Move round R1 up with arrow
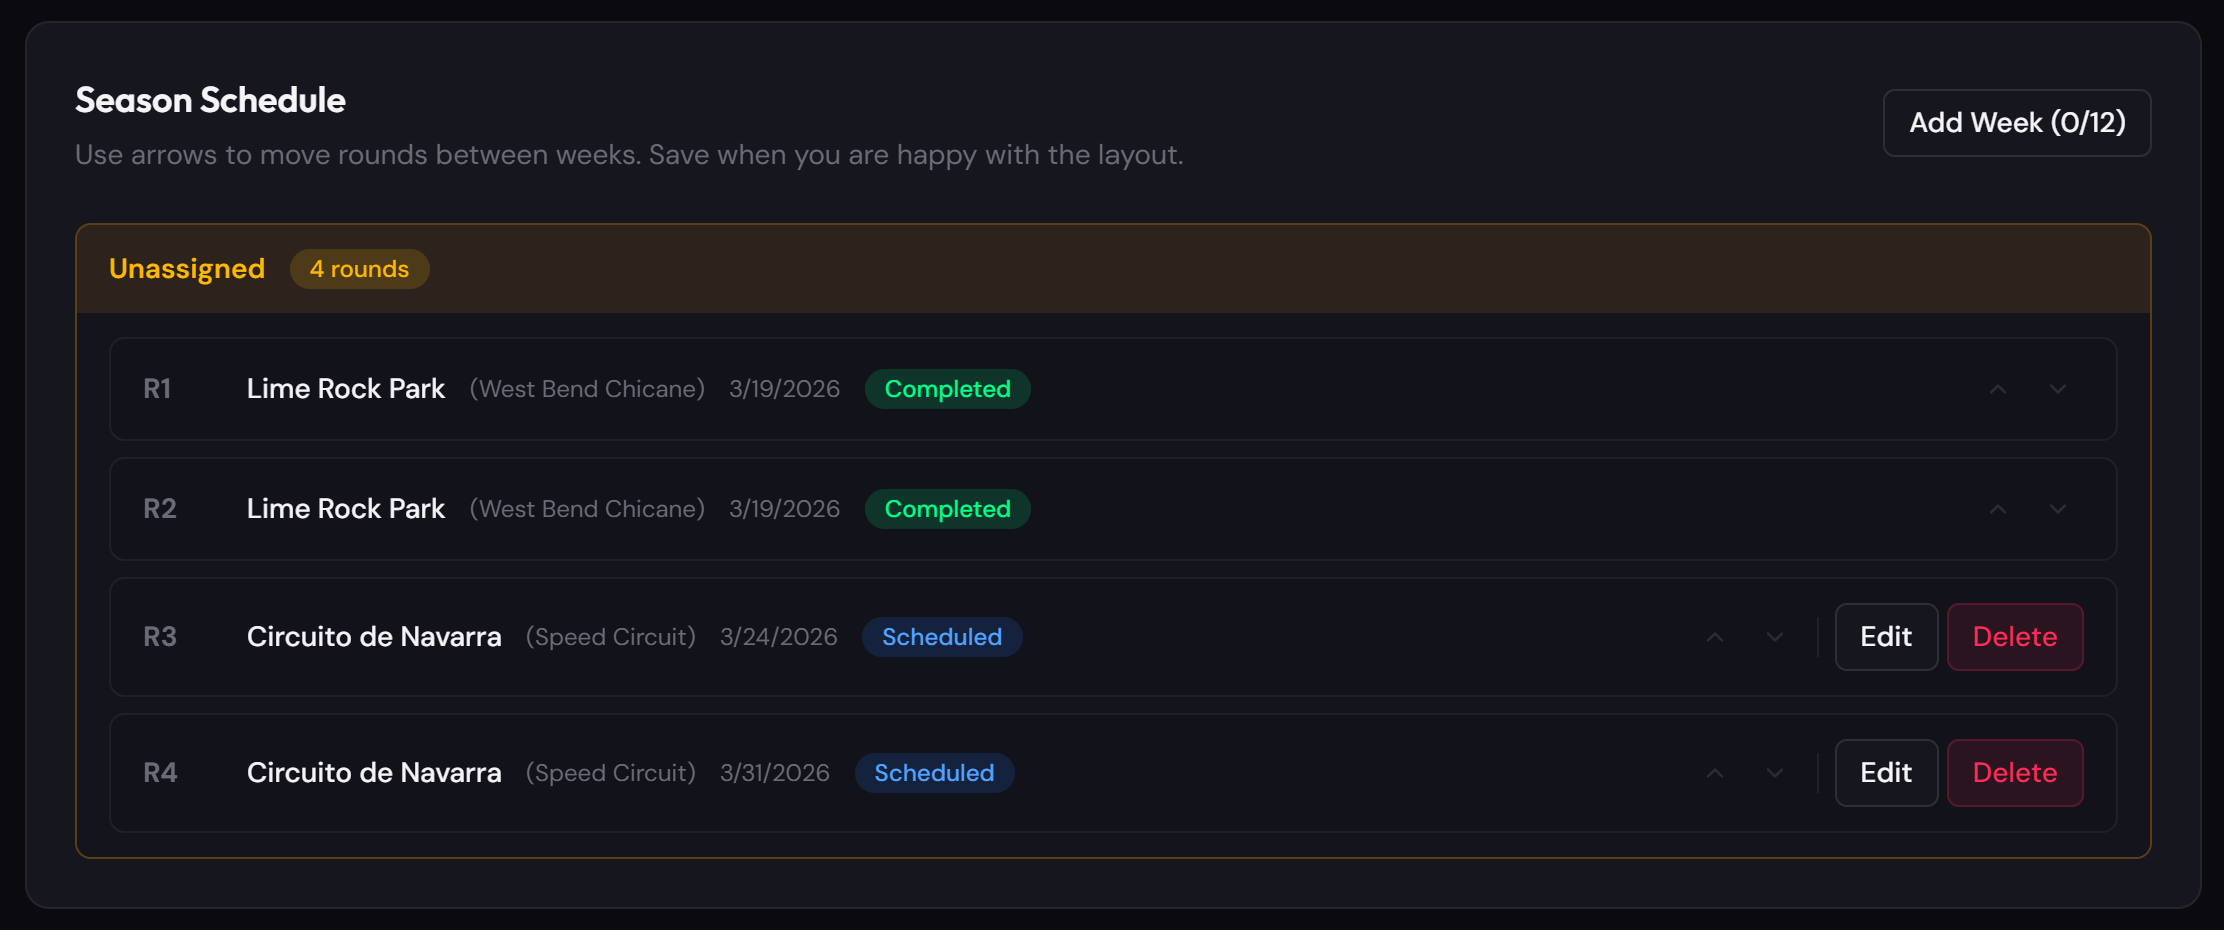 [x=1997, y=389]
